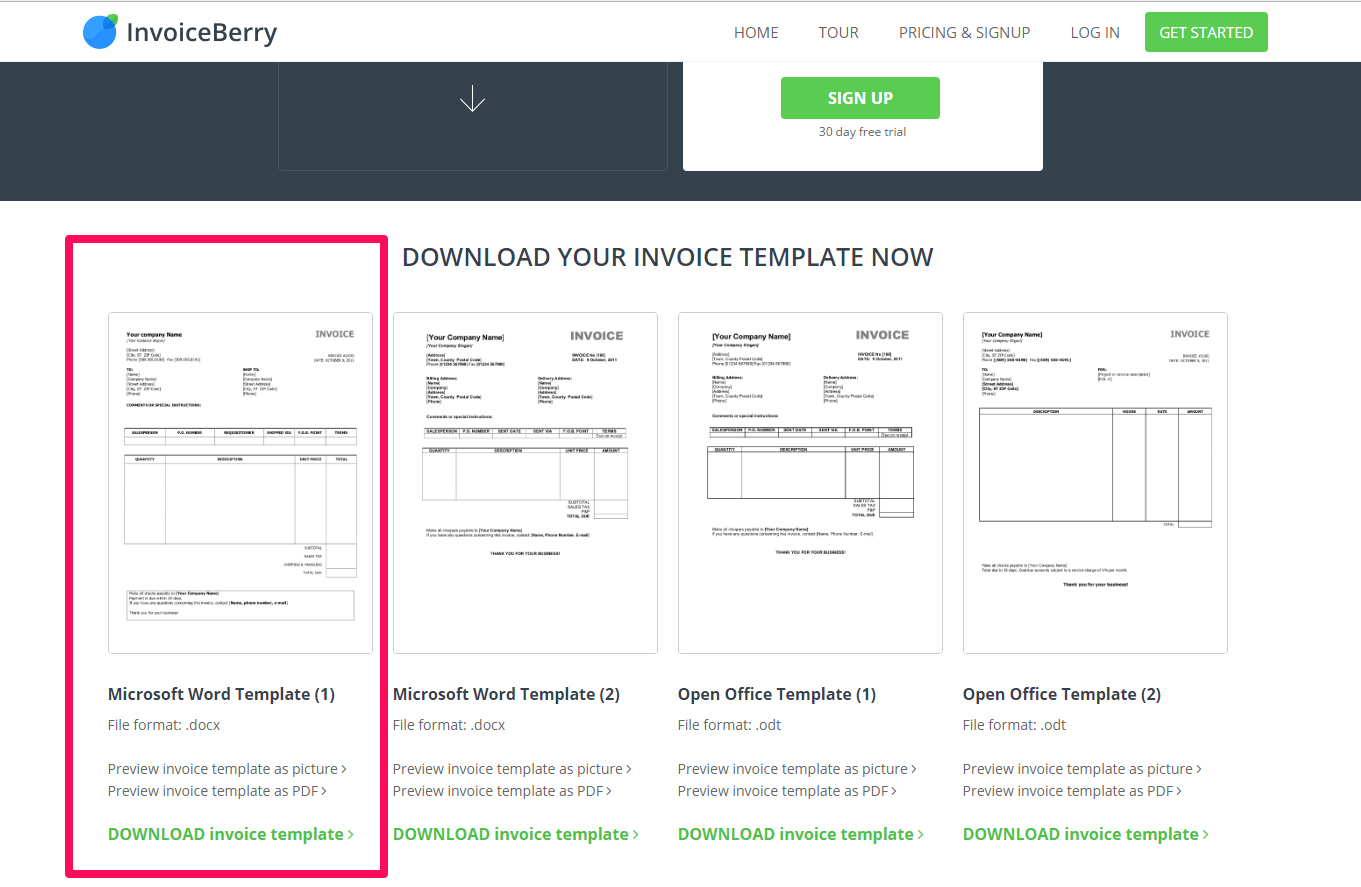Click the green SIGN UP button

pos(860,98)
